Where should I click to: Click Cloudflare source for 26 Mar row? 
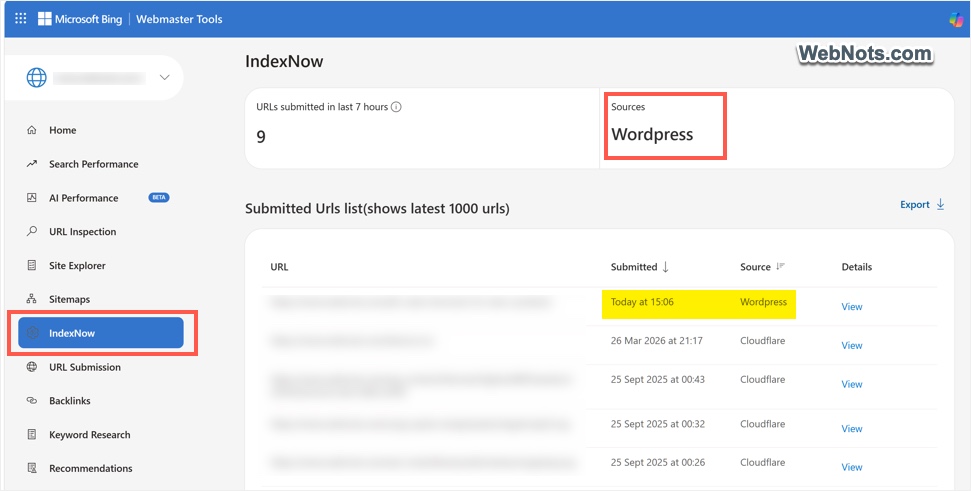(762, 341)
